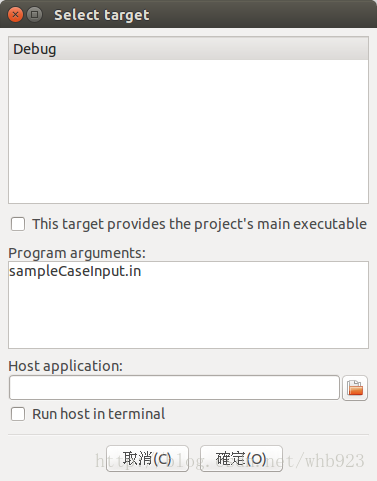Screen dimensions: 377x481
Task: Click the Host application label
Action: click(x=65, y=366)
